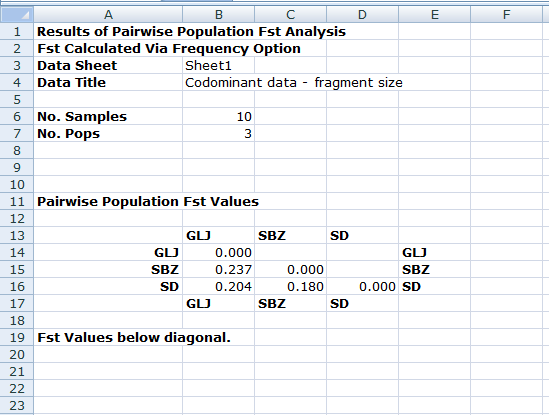Select row 19 header

click(x=17, y=338)
